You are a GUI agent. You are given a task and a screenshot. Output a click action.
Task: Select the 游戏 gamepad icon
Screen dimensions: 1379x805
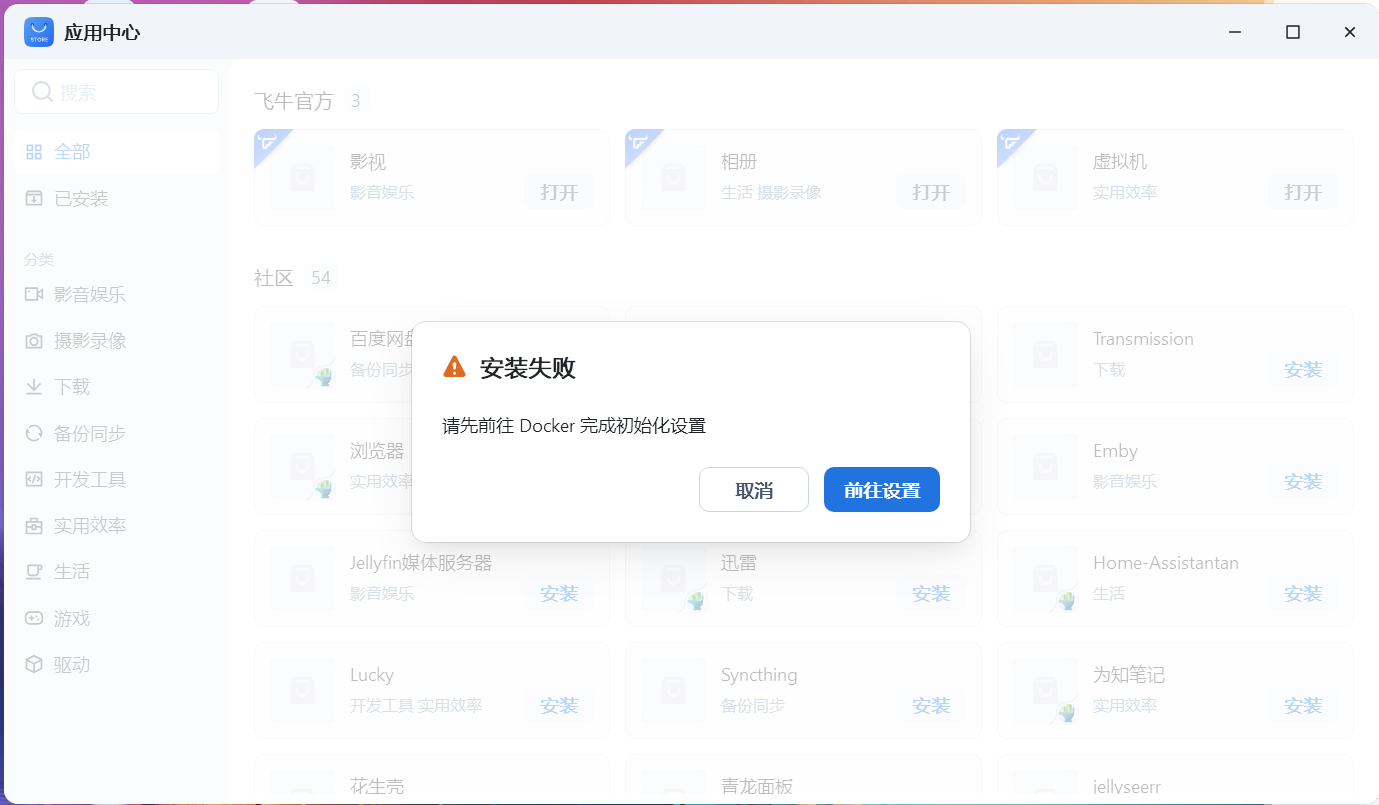[34, 618]
